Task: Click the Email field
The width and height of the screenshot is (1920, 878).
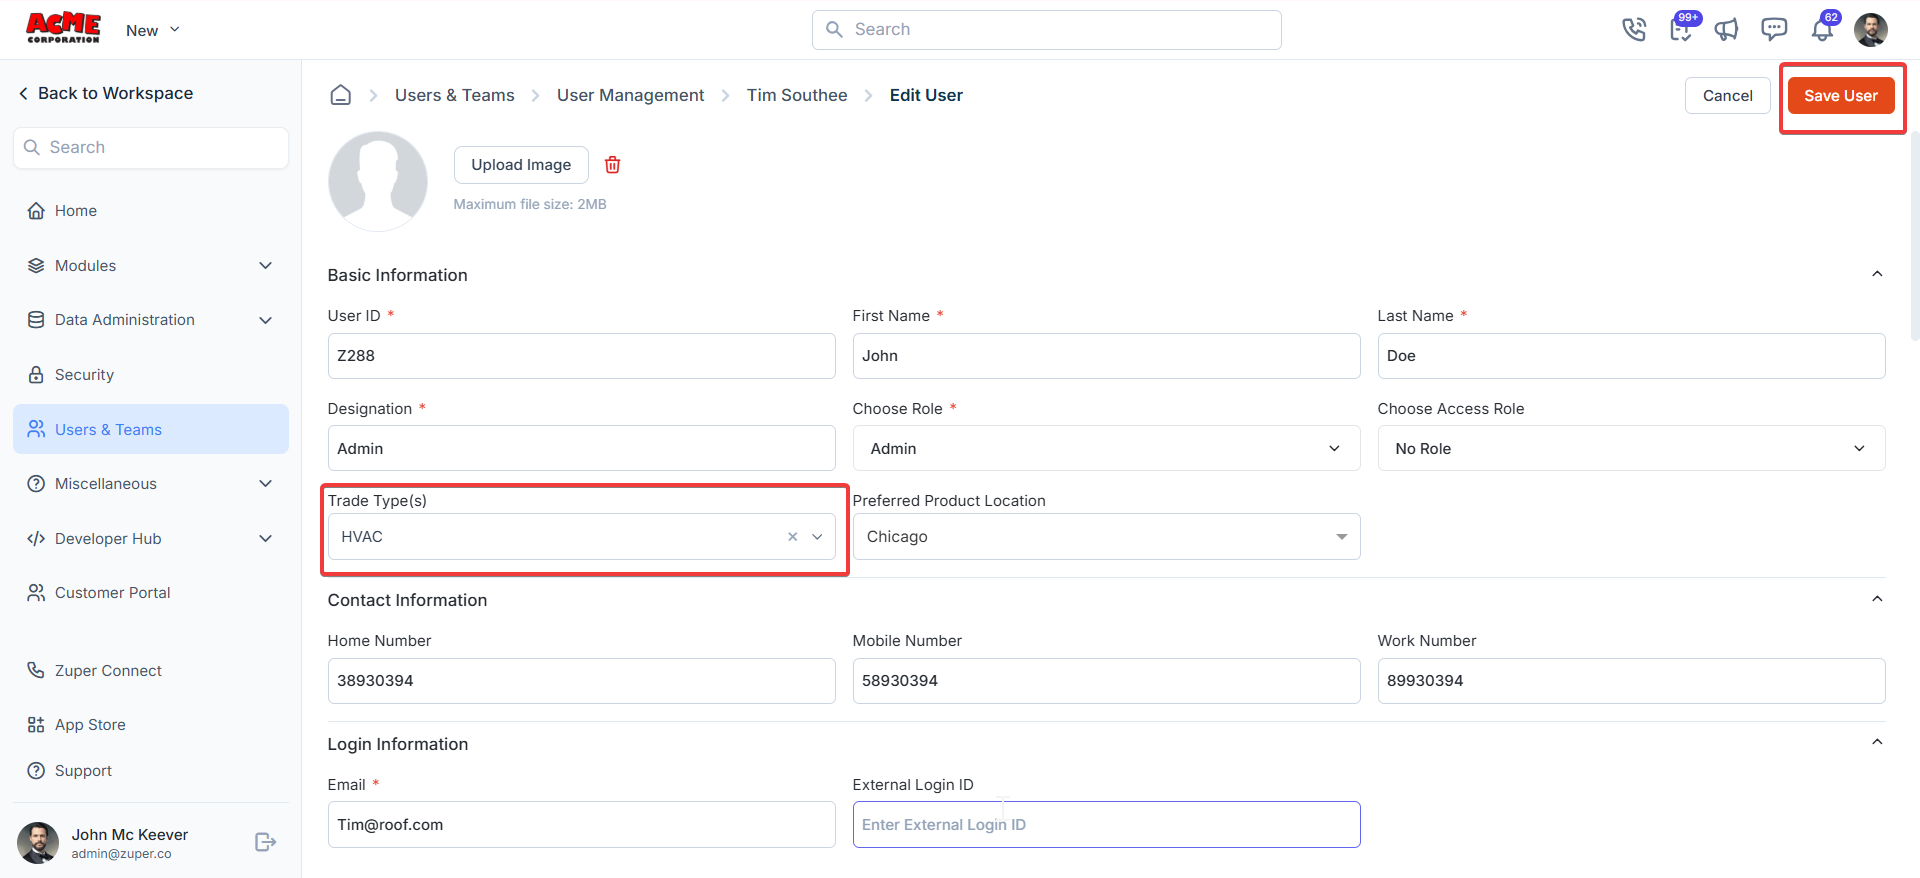Action: (581, 825)
